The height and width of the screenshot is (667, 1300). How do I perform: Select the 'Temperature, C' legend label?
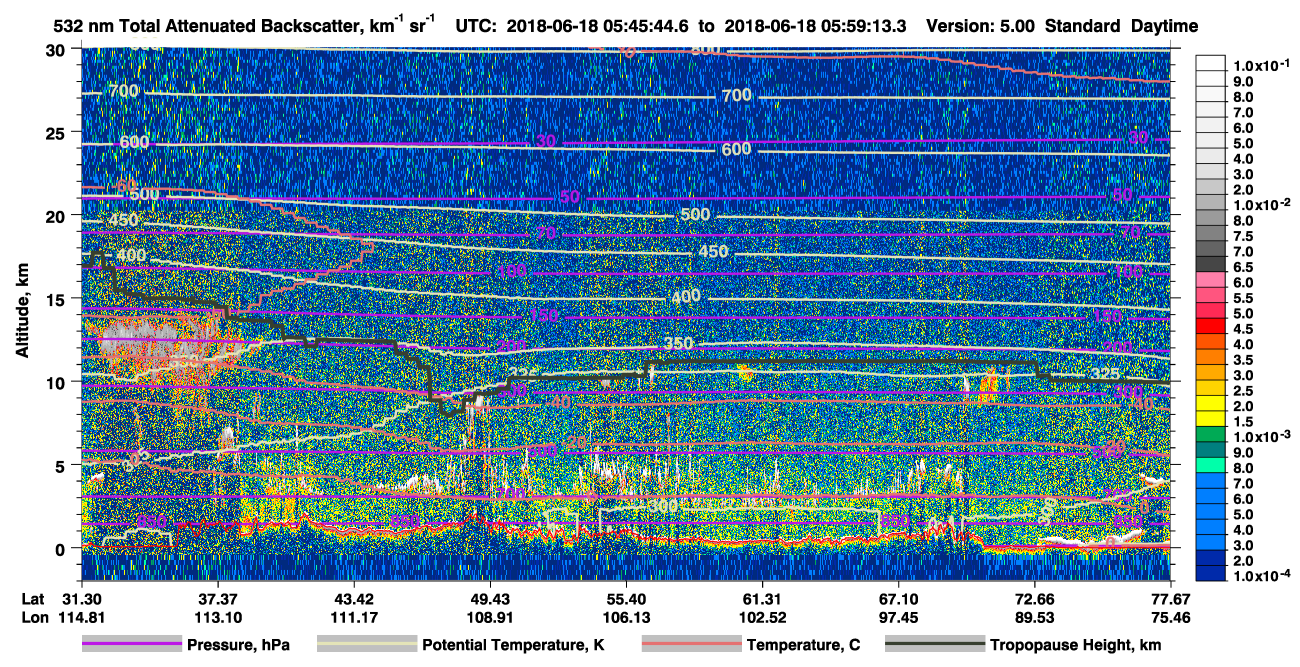point(803,645)
